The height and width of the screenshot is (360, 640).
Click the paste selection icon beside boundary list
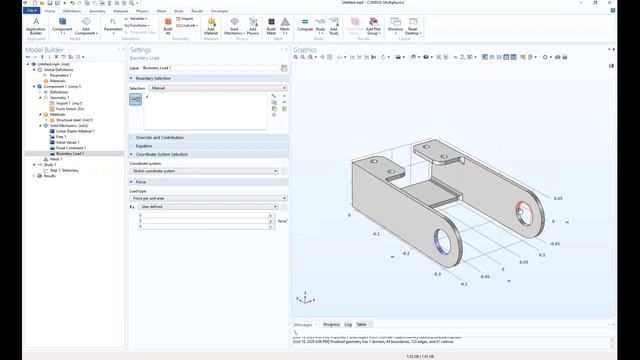click(274, 109)
